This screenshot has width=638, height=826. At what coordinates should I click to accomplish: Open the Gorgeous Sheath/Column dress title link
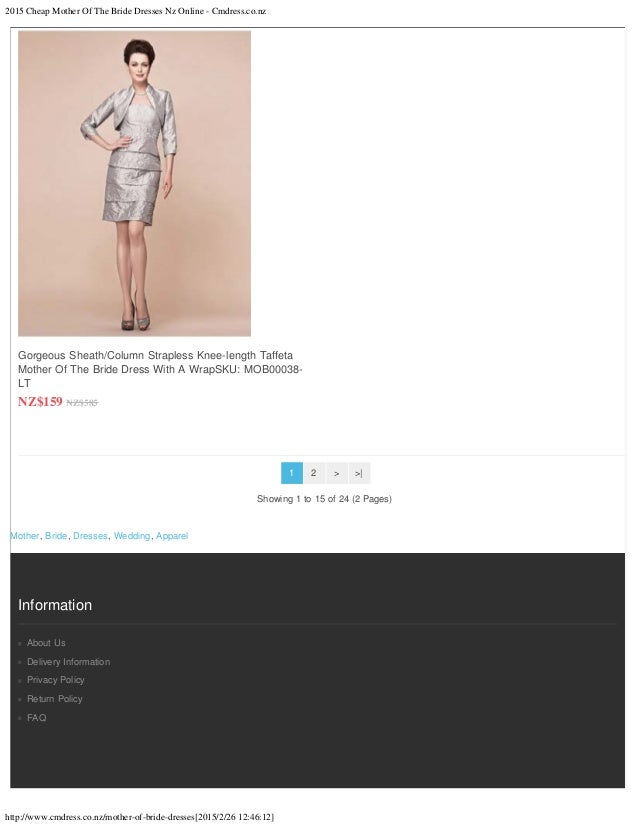160,369
